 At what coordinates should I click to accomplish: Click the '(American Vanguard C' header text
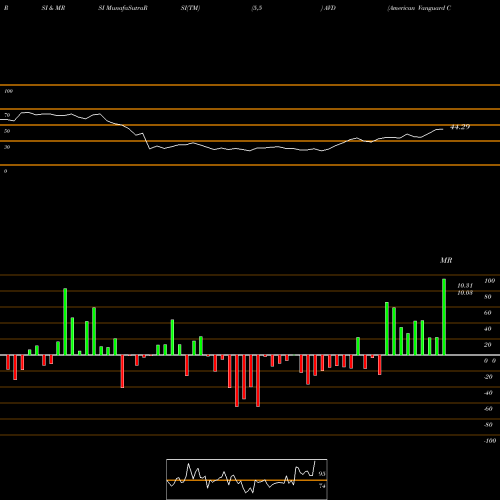tap(419, 8)
